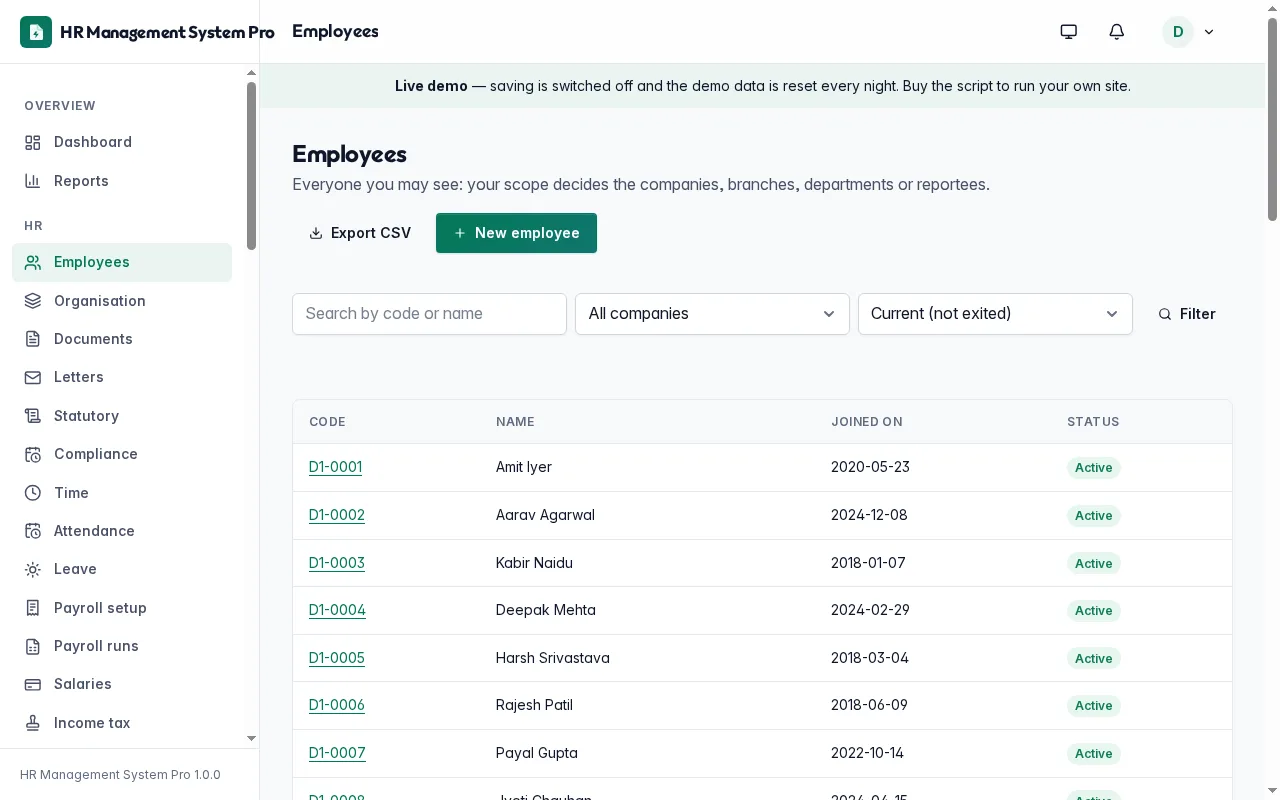Image resolution: width=1280 pixels, height=800 pixels.
Task: Open employee code D1-0001 link
Action: tap(335, 467)
